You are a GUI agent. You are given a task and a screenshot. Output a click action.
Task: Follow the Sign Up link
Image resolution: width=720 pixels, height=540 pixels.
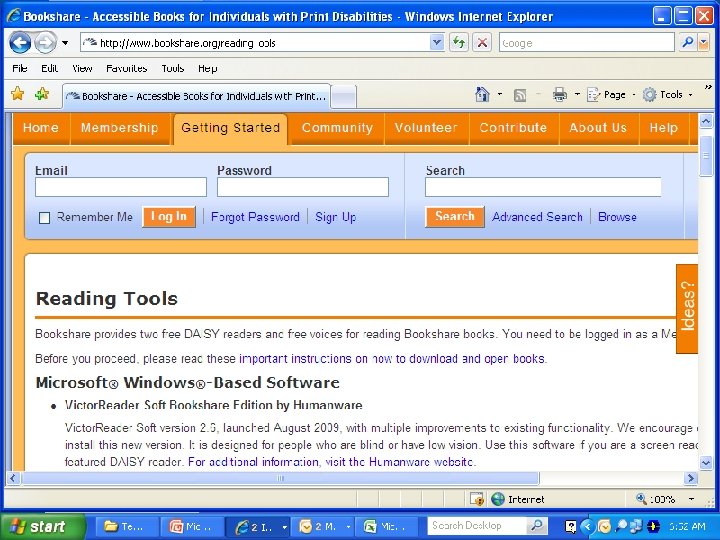(336, 217)
